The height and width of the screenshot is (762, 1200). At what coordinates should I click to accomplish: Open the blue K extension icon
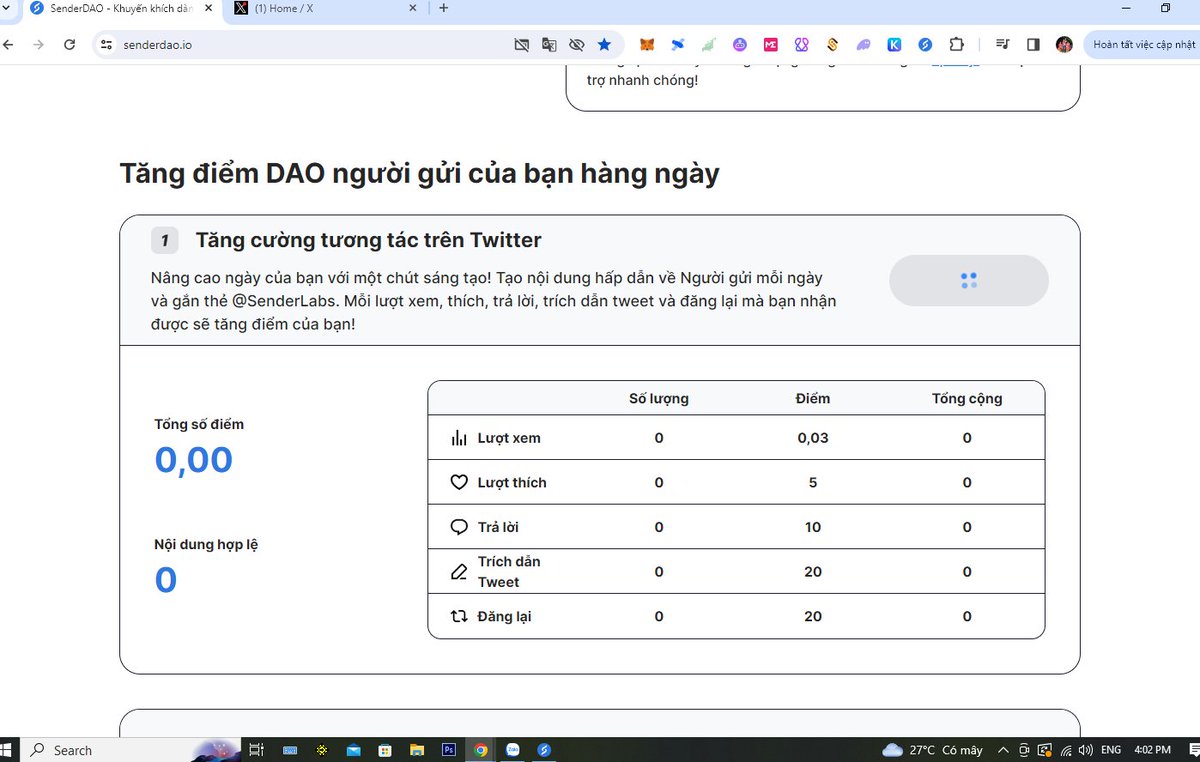(x=894, y=44)
